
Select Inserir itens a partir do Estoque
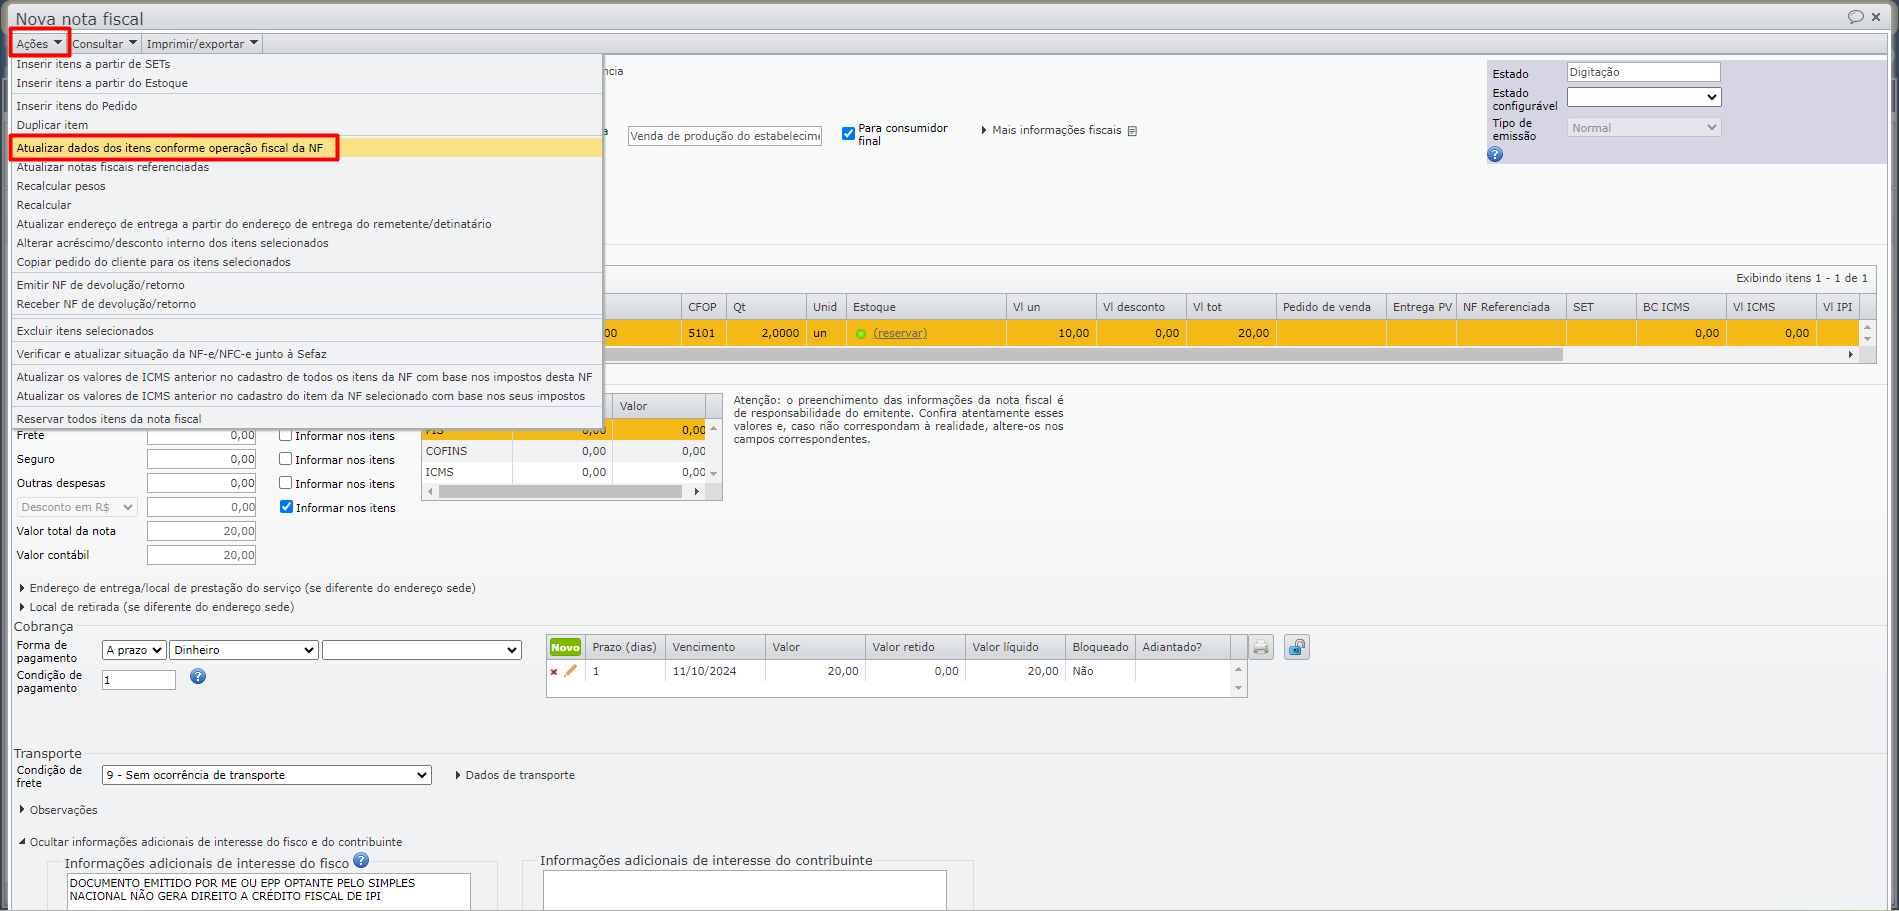click(x=306, y=83)
